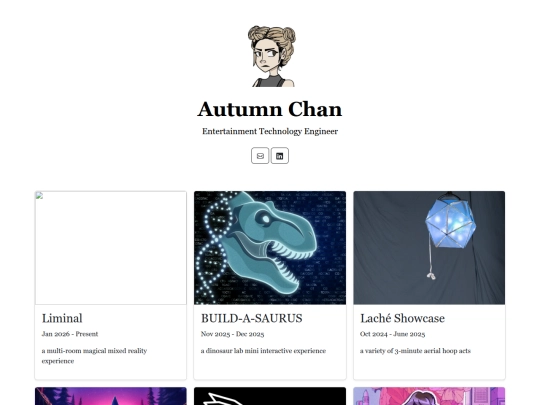Select the black background project thumbnail
Image resolution: width=540 pixels, height=405 pixels.
pos(270,396)
